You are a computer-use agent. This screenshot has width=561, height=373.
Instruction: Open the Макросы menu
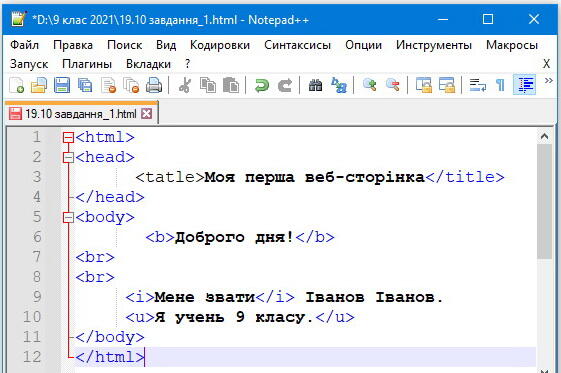tap(512, 45)
